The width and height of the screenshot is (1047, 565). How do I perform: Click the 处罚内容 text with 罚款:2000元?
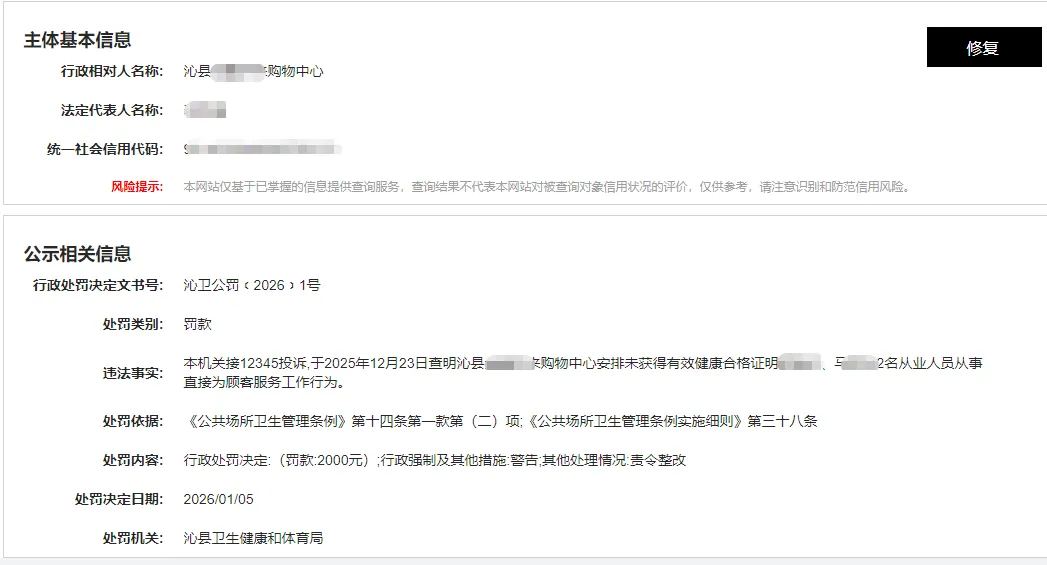coord(435,460)
